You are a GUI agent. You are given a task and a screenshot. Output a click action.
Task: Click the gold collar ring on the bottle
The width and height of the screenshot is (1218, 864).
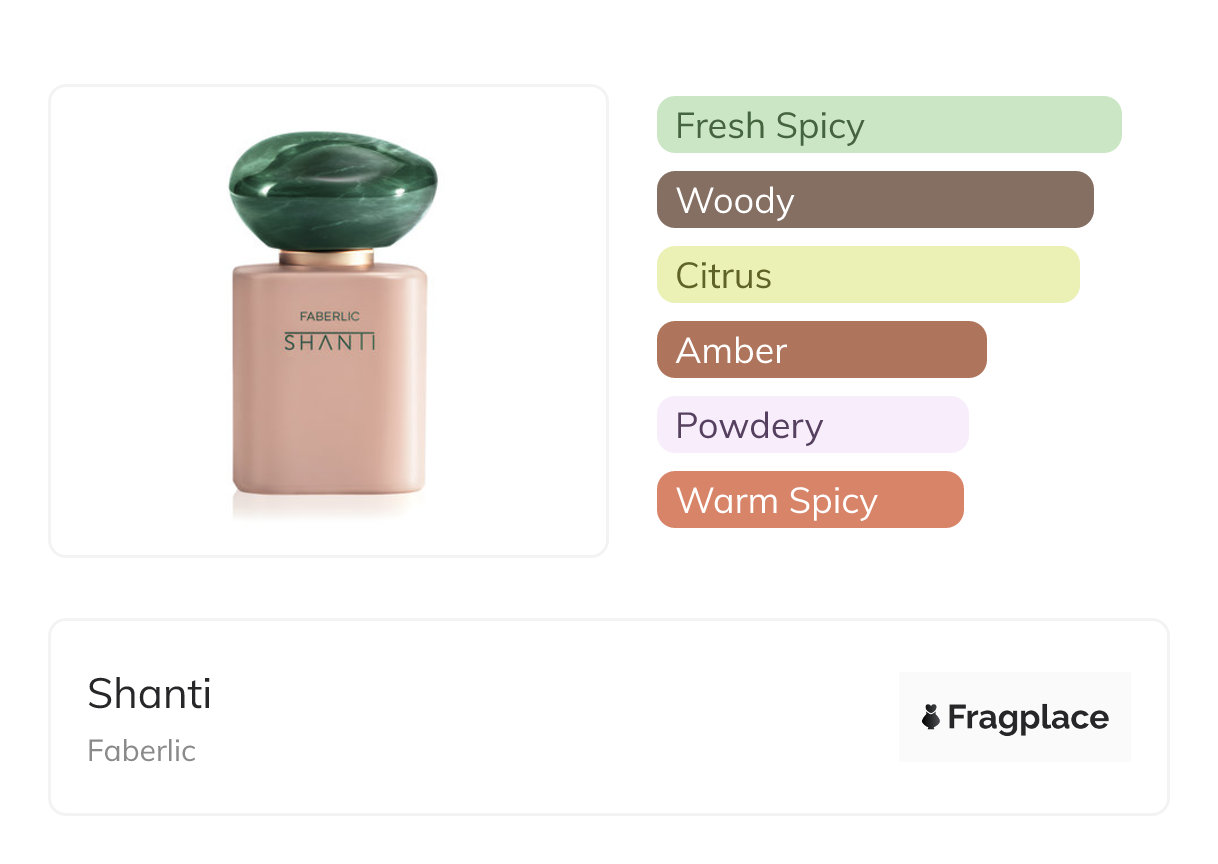(x=326, y=258)
